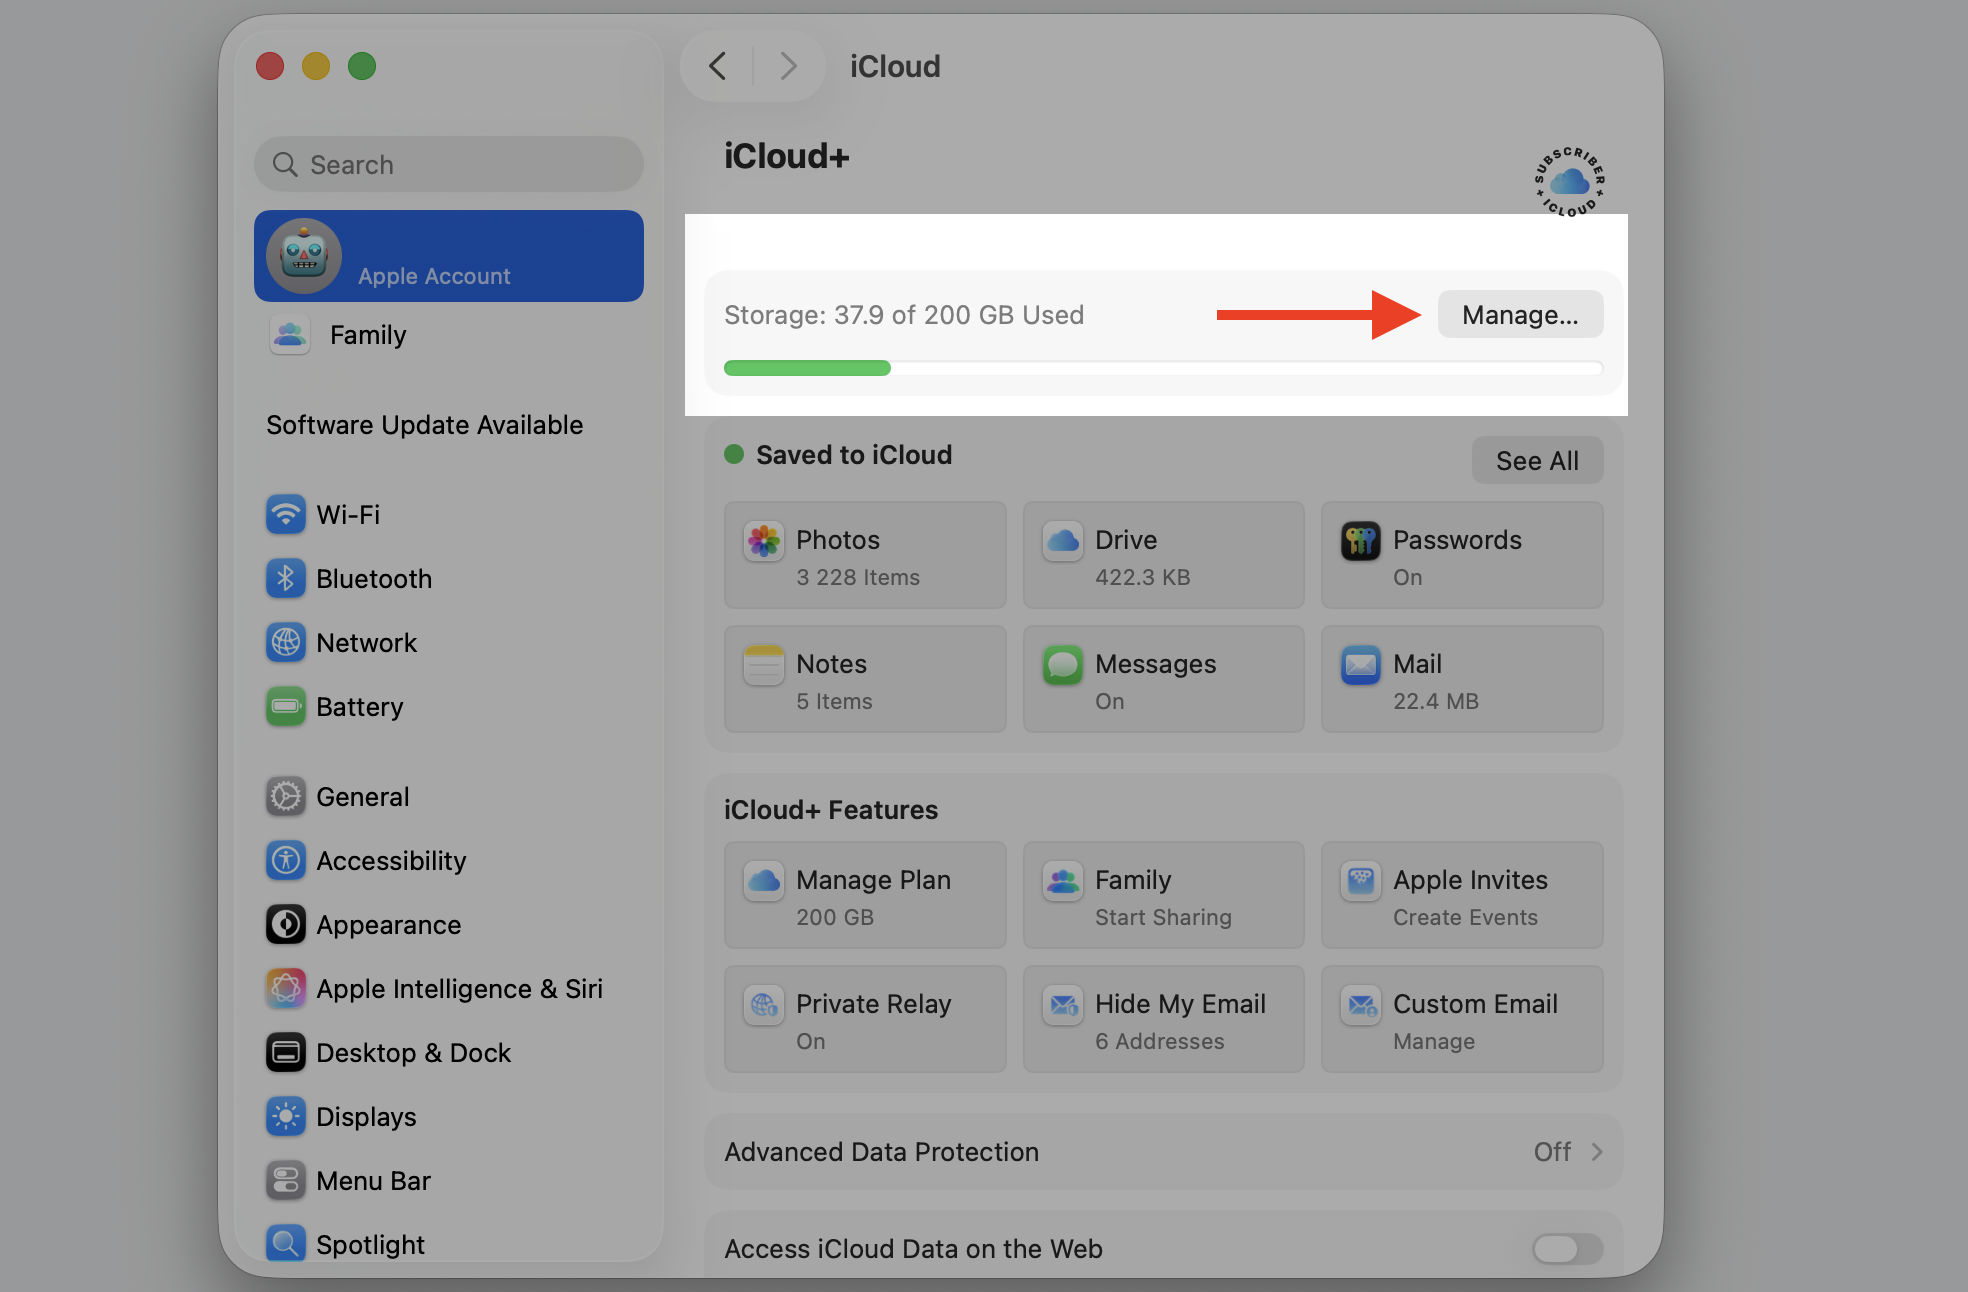1968x1292 pixels.
Task: Select the Network sidebar label
Action: coord(366,643)
